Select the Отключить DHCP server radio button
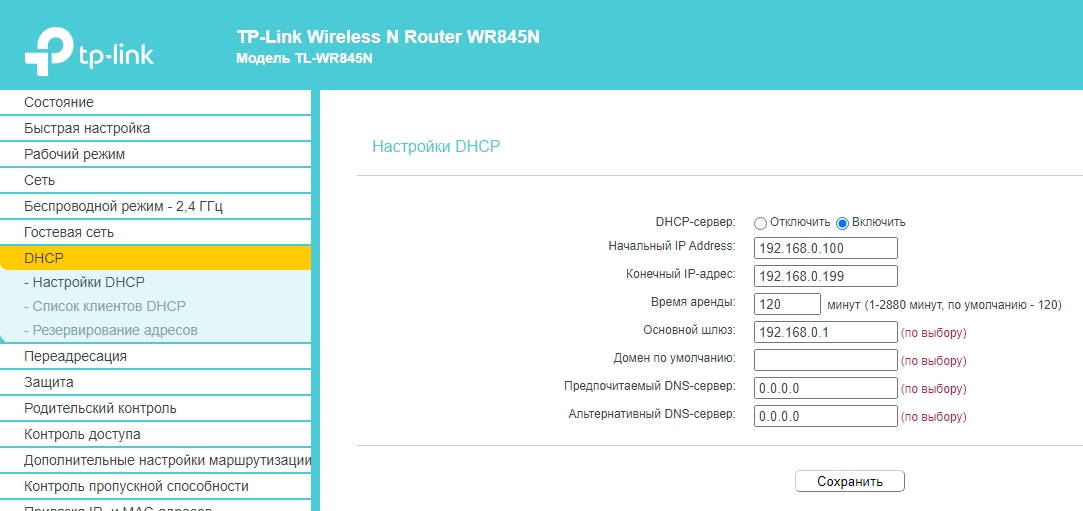 [761, 223]
